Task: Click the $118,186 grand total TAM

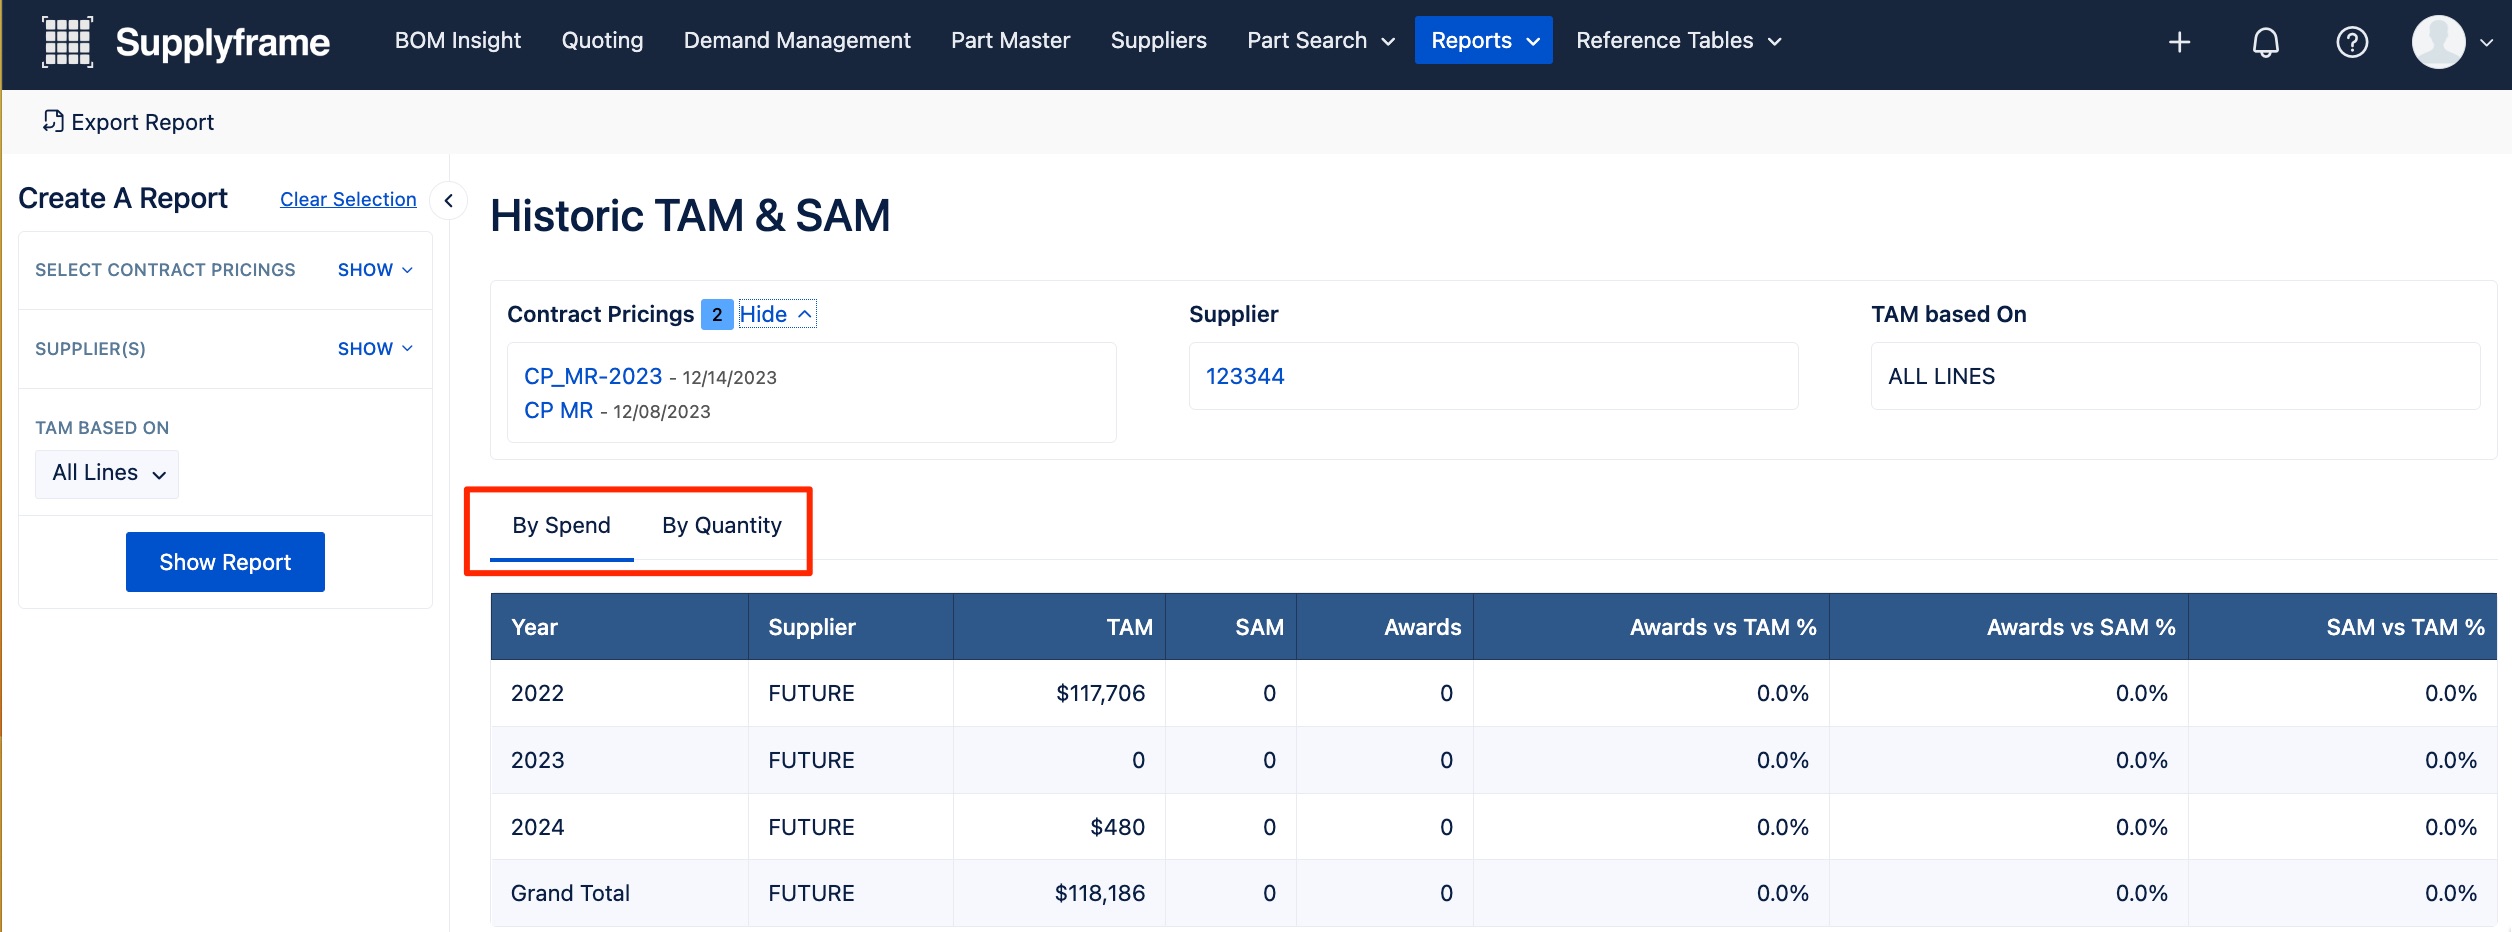Action: click(1100, 893)
